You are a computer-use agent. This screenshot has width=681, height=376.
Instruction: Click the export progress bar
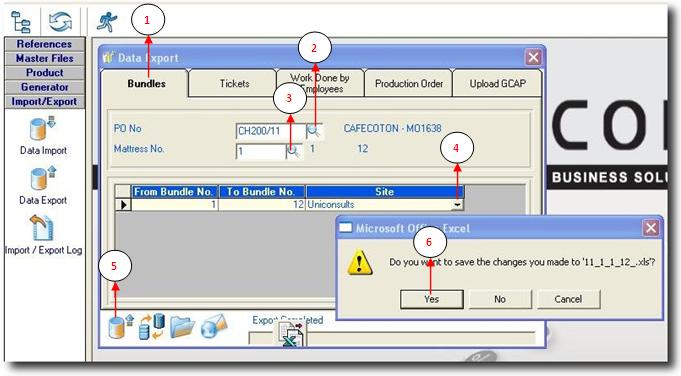[x=392, y=338]
